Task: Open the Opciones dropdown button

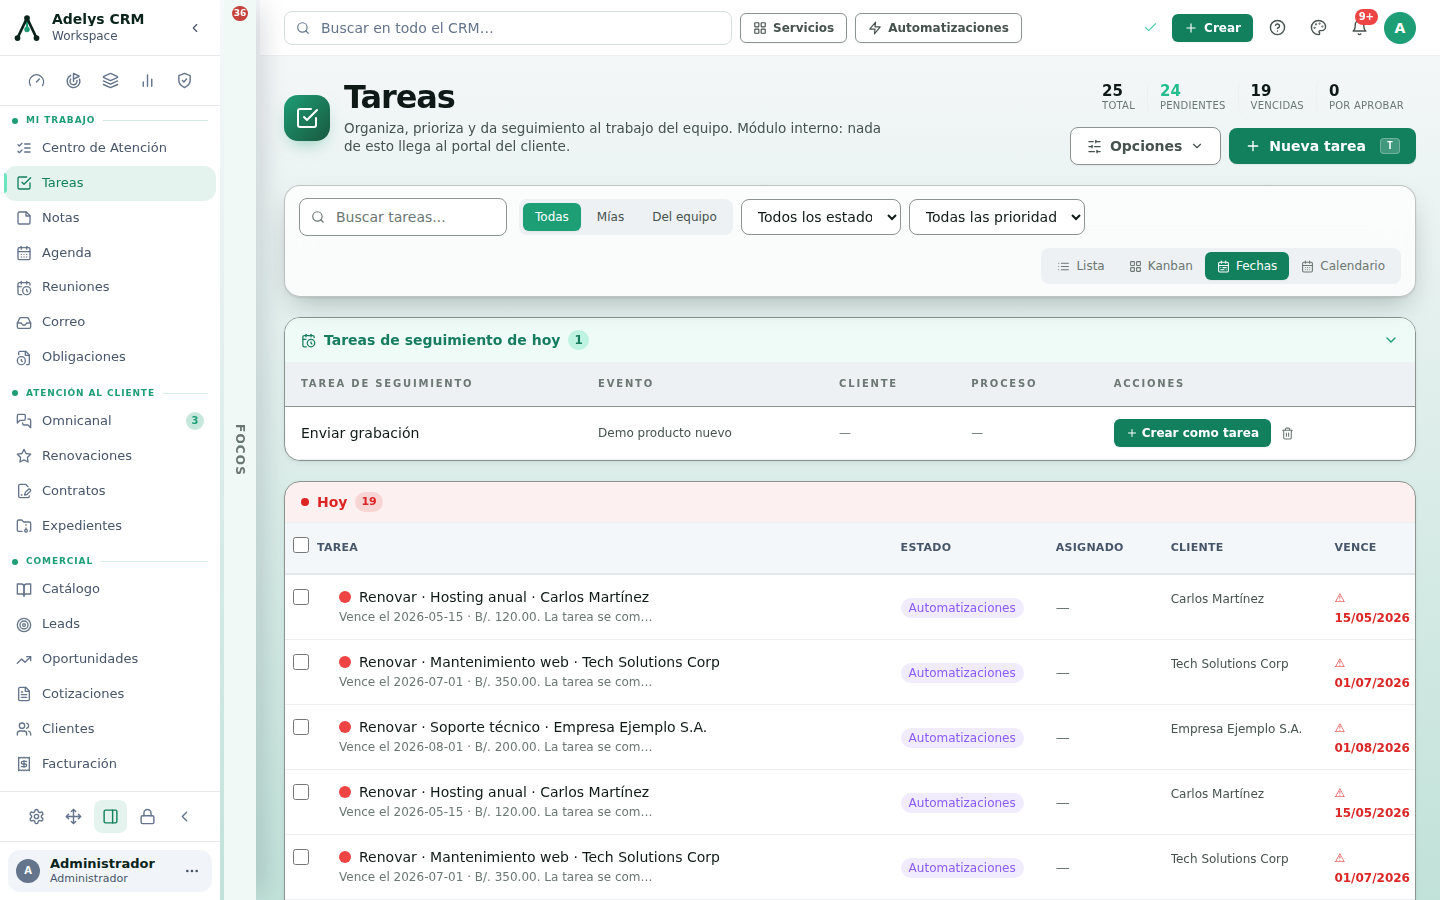Action: [x=1145, y=146]
